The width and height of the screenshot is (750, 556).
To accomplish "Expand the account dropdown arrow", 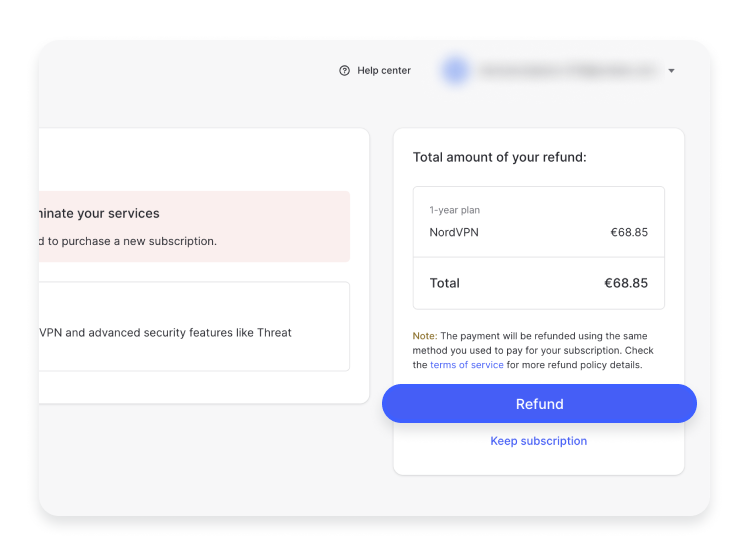I will pyautogui.click(x=671, y=71).
